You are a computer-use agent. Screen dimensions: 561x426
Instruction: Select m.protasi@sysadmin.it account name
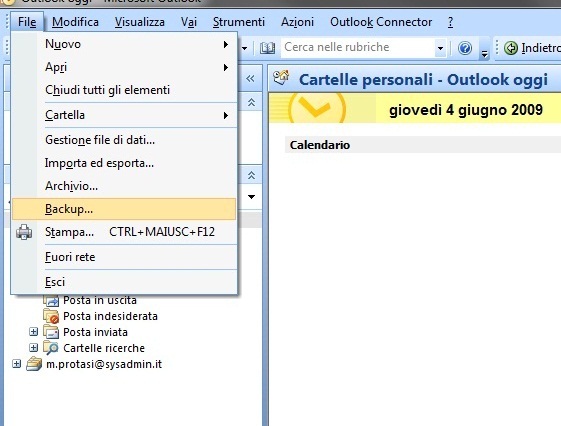104,364
